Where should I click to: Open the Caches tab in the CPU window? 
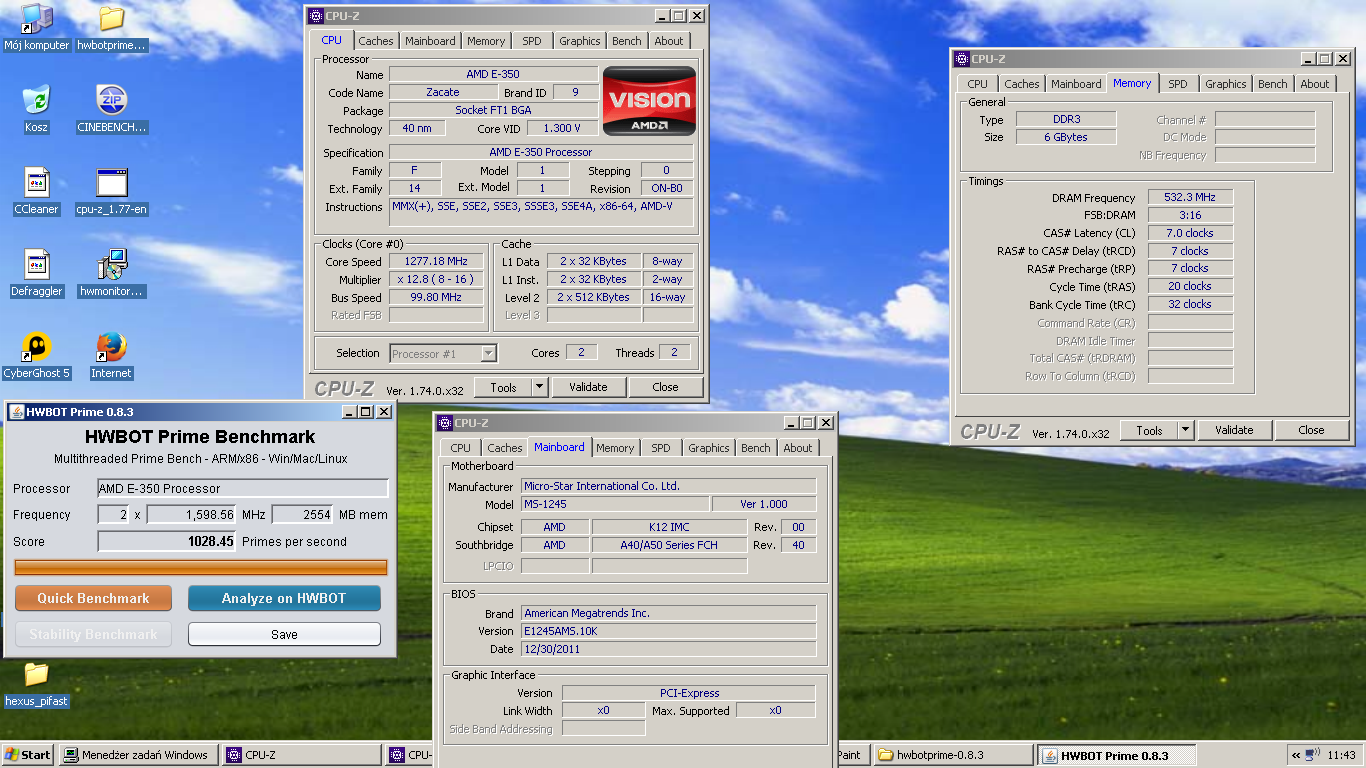point(376,41)
